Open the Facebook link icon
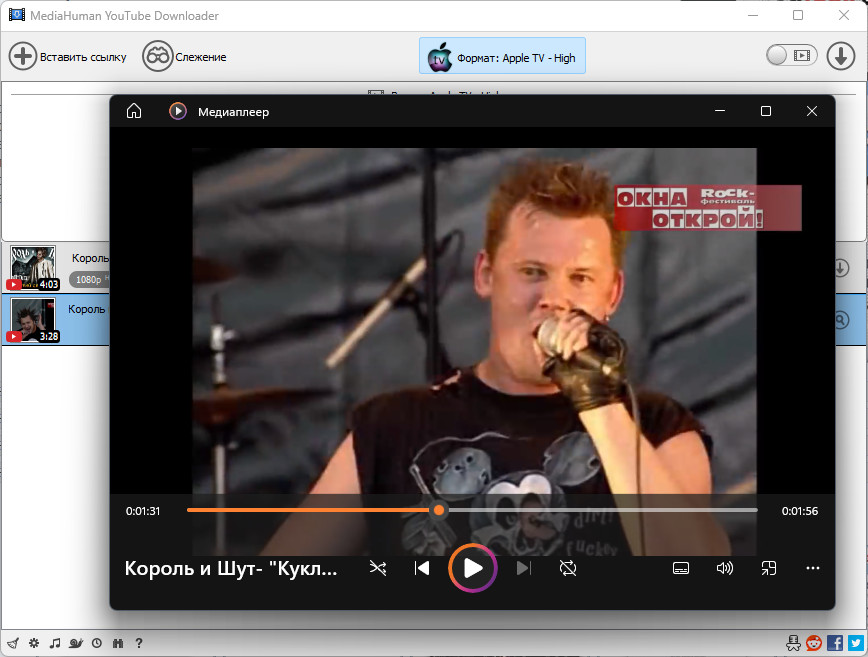The width and height of the screenshot is (868, 657). tap(835, 643)
